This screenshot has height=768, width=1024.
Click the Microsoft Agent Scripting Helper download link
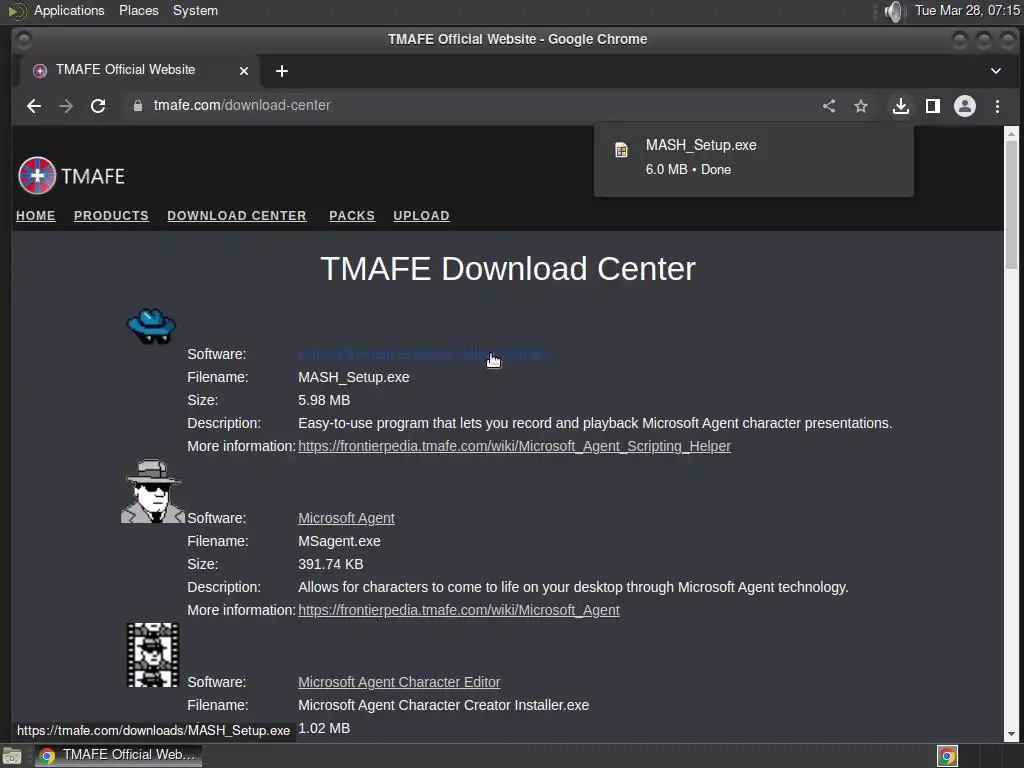click(x=424, y=354)
